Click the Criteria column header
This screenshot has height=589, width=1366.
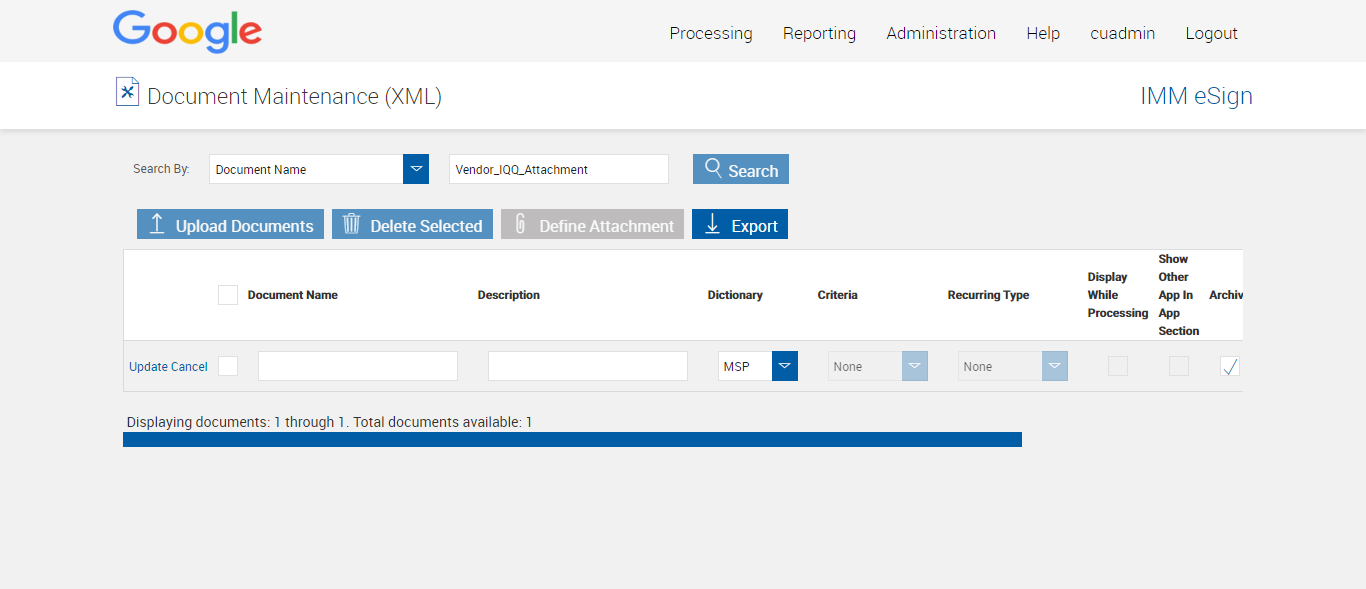pyautogui.click(x=838, y=295)
